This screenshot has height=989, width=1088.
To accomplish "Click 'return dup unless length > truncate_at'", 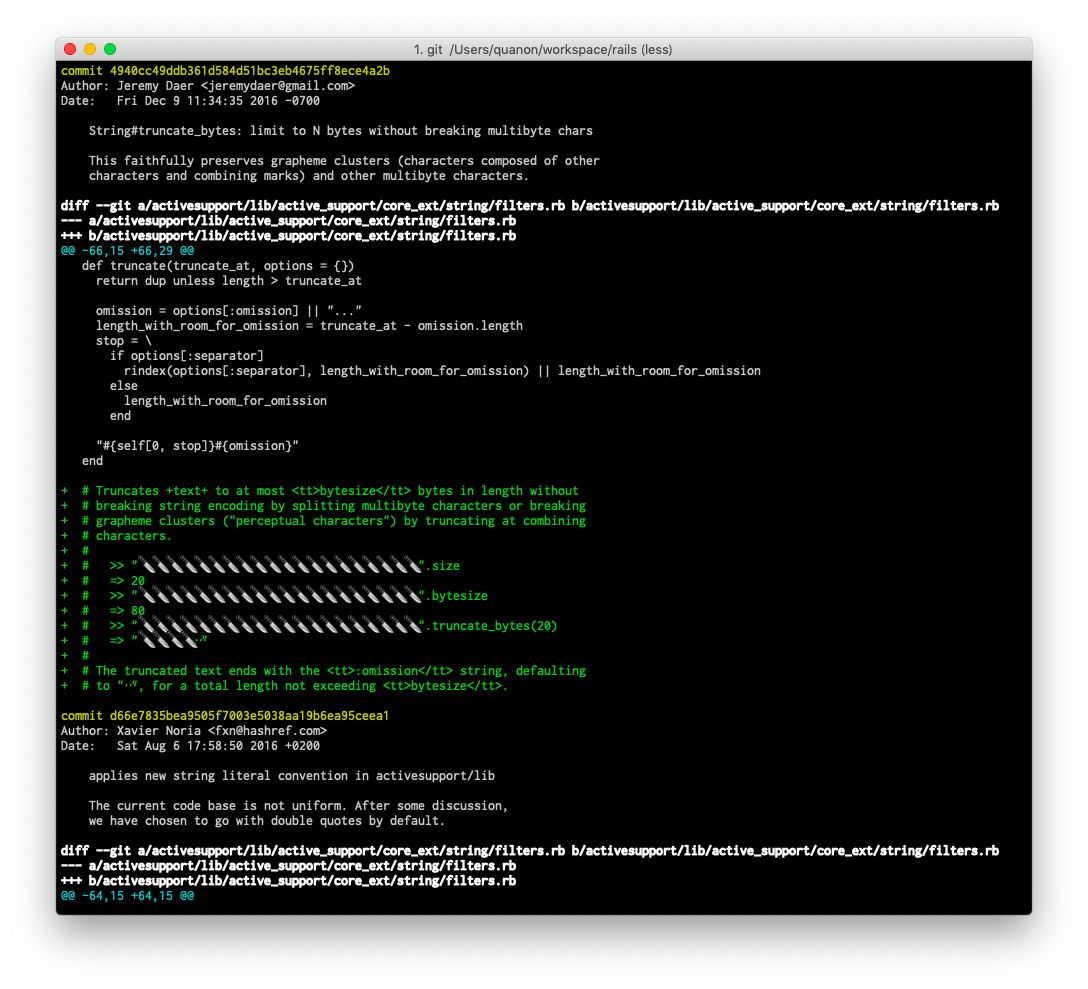I will coord(228,281).
